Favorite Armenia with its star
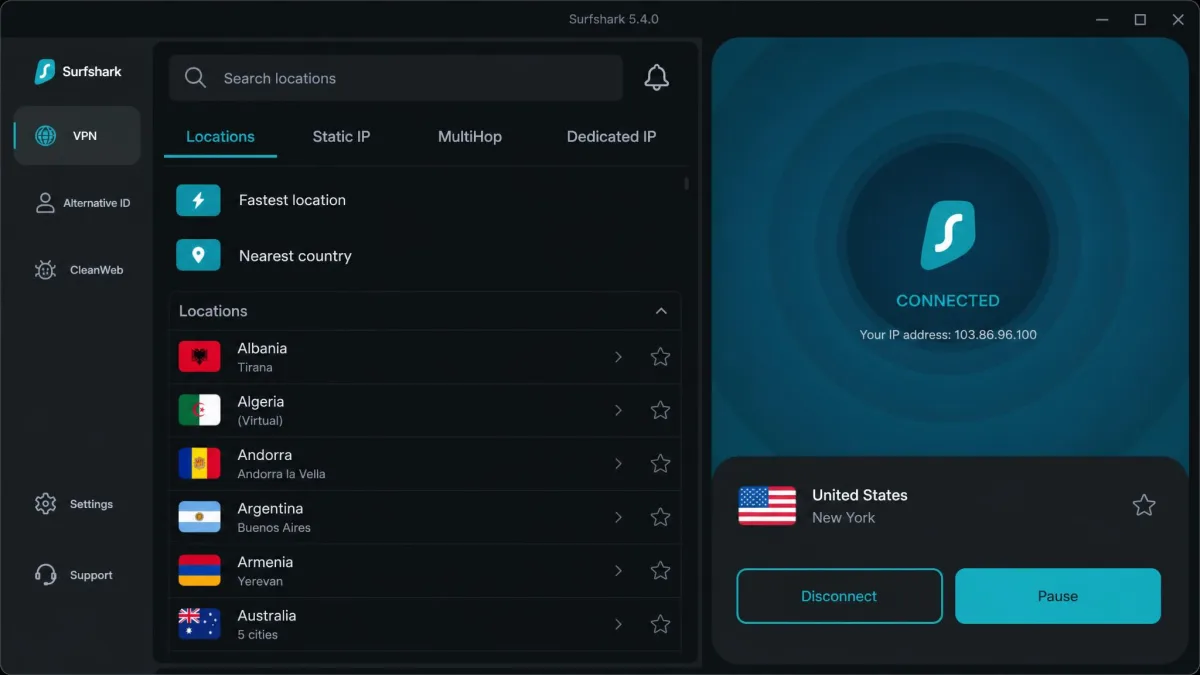 [660, 571]
